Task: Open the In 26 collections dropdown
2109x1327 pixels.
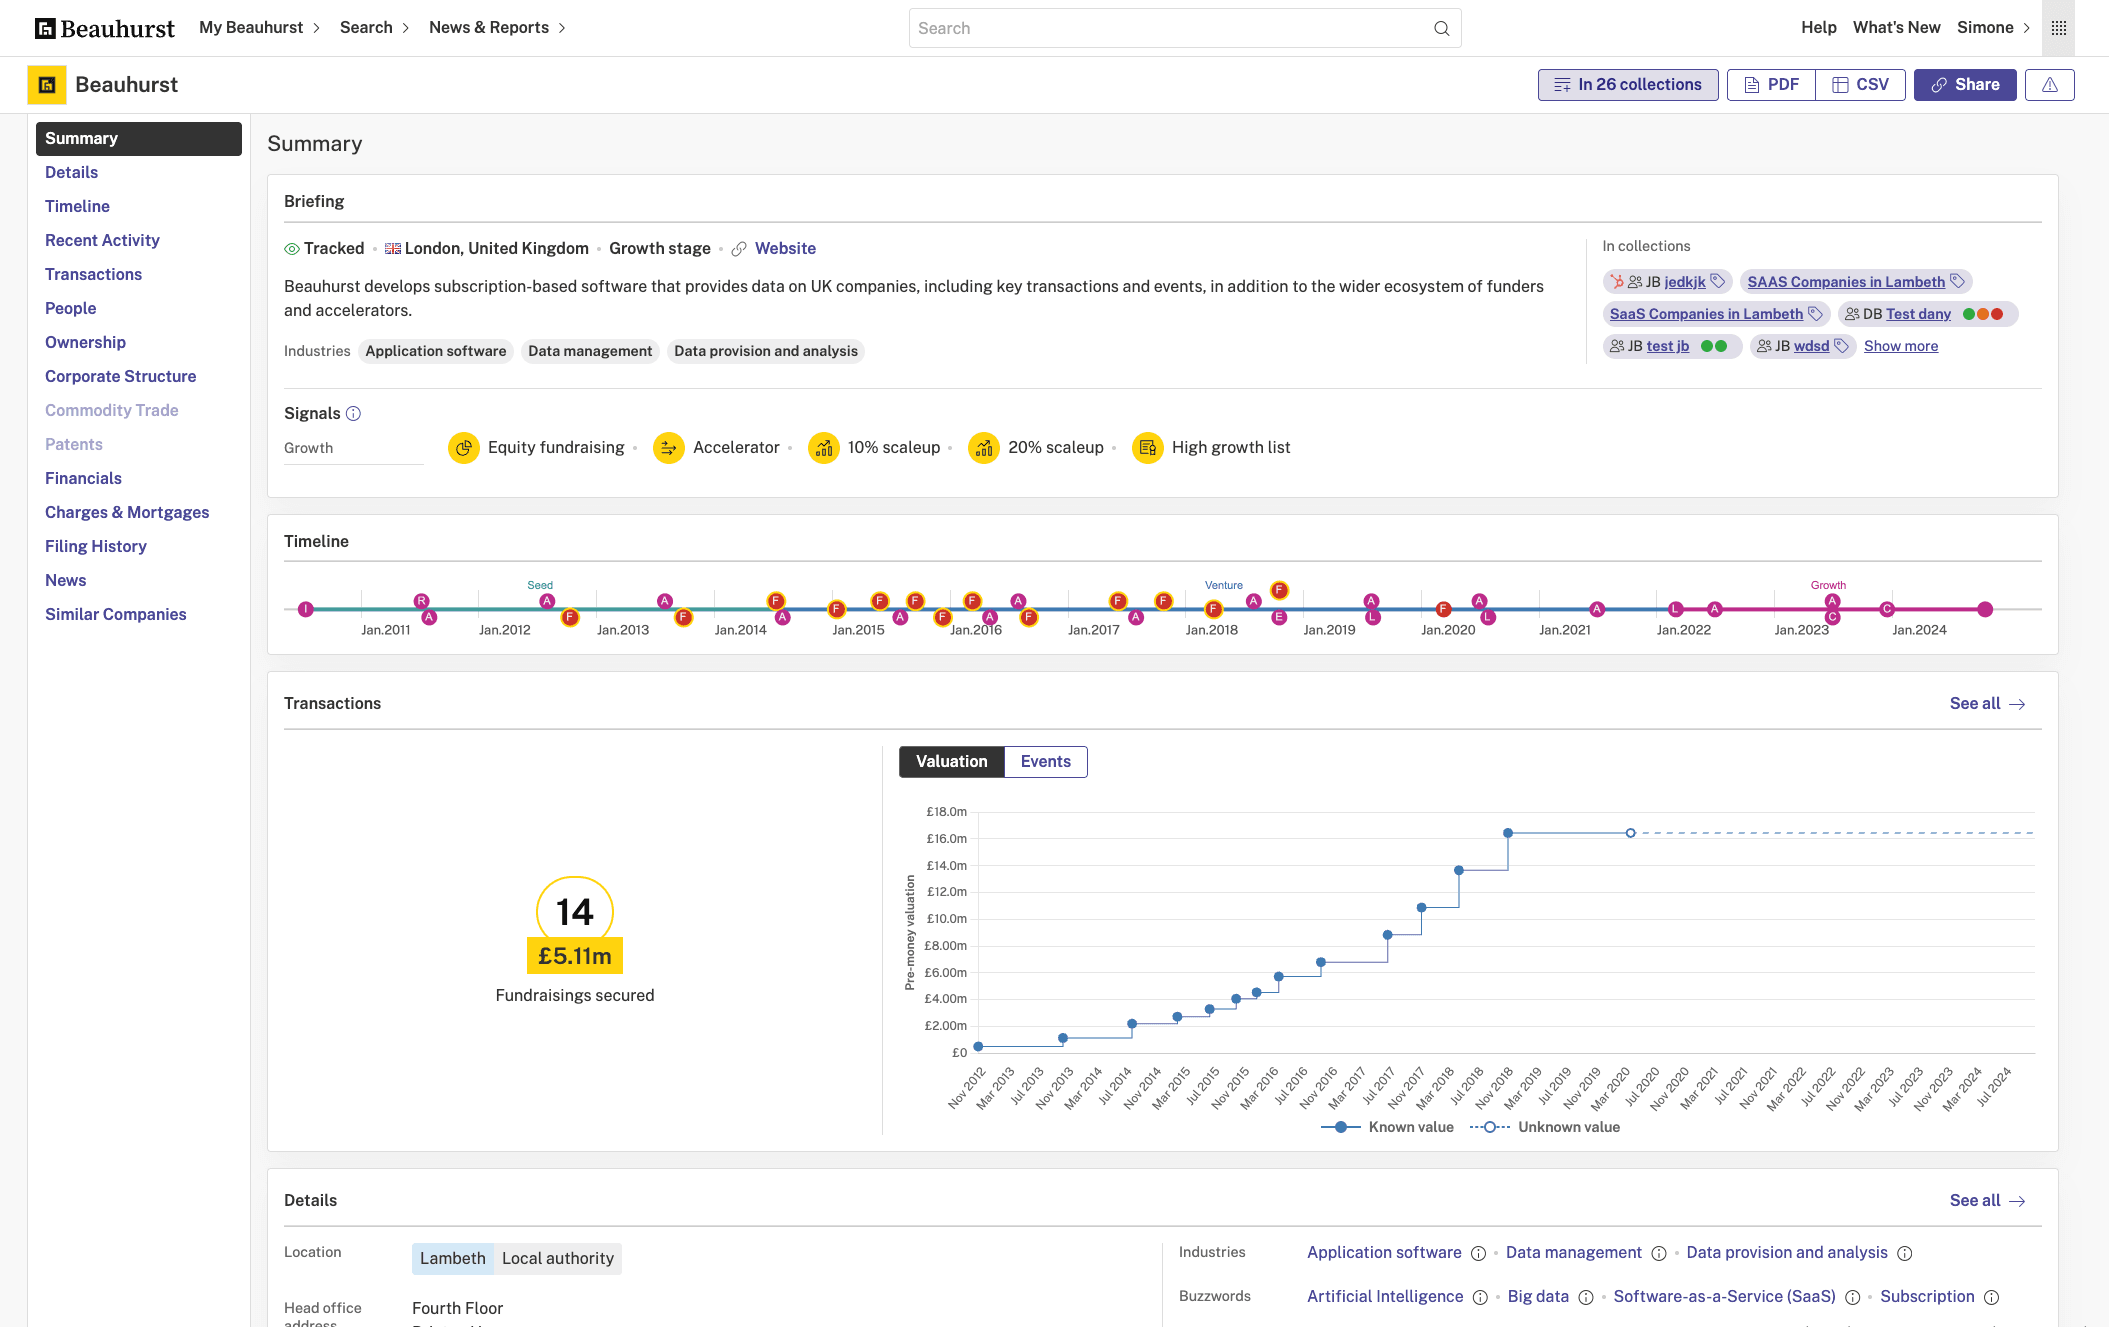Action: [1628, 85]
